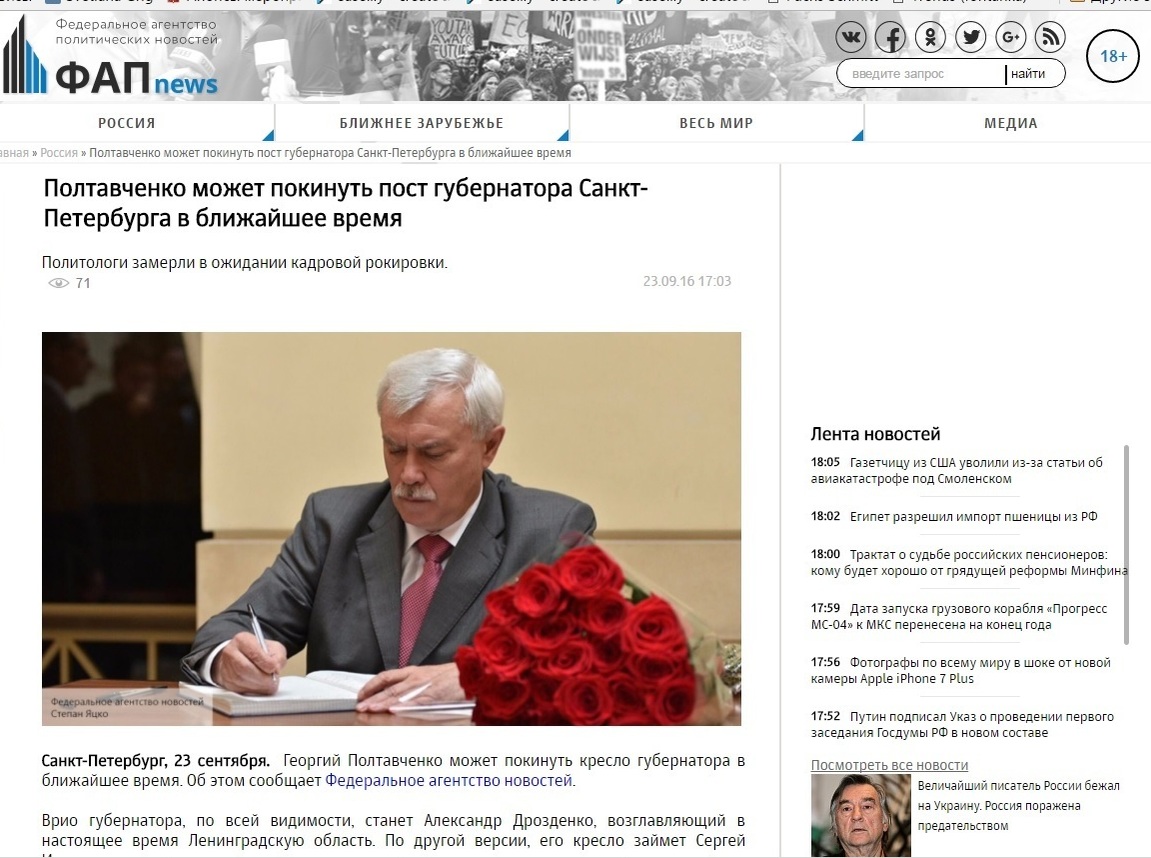Open the БЛИЖНЕЕ ЗАРУБЕЖЬЕ navigation section
The image size is (1151, 858).
click(x=421, y=123)
